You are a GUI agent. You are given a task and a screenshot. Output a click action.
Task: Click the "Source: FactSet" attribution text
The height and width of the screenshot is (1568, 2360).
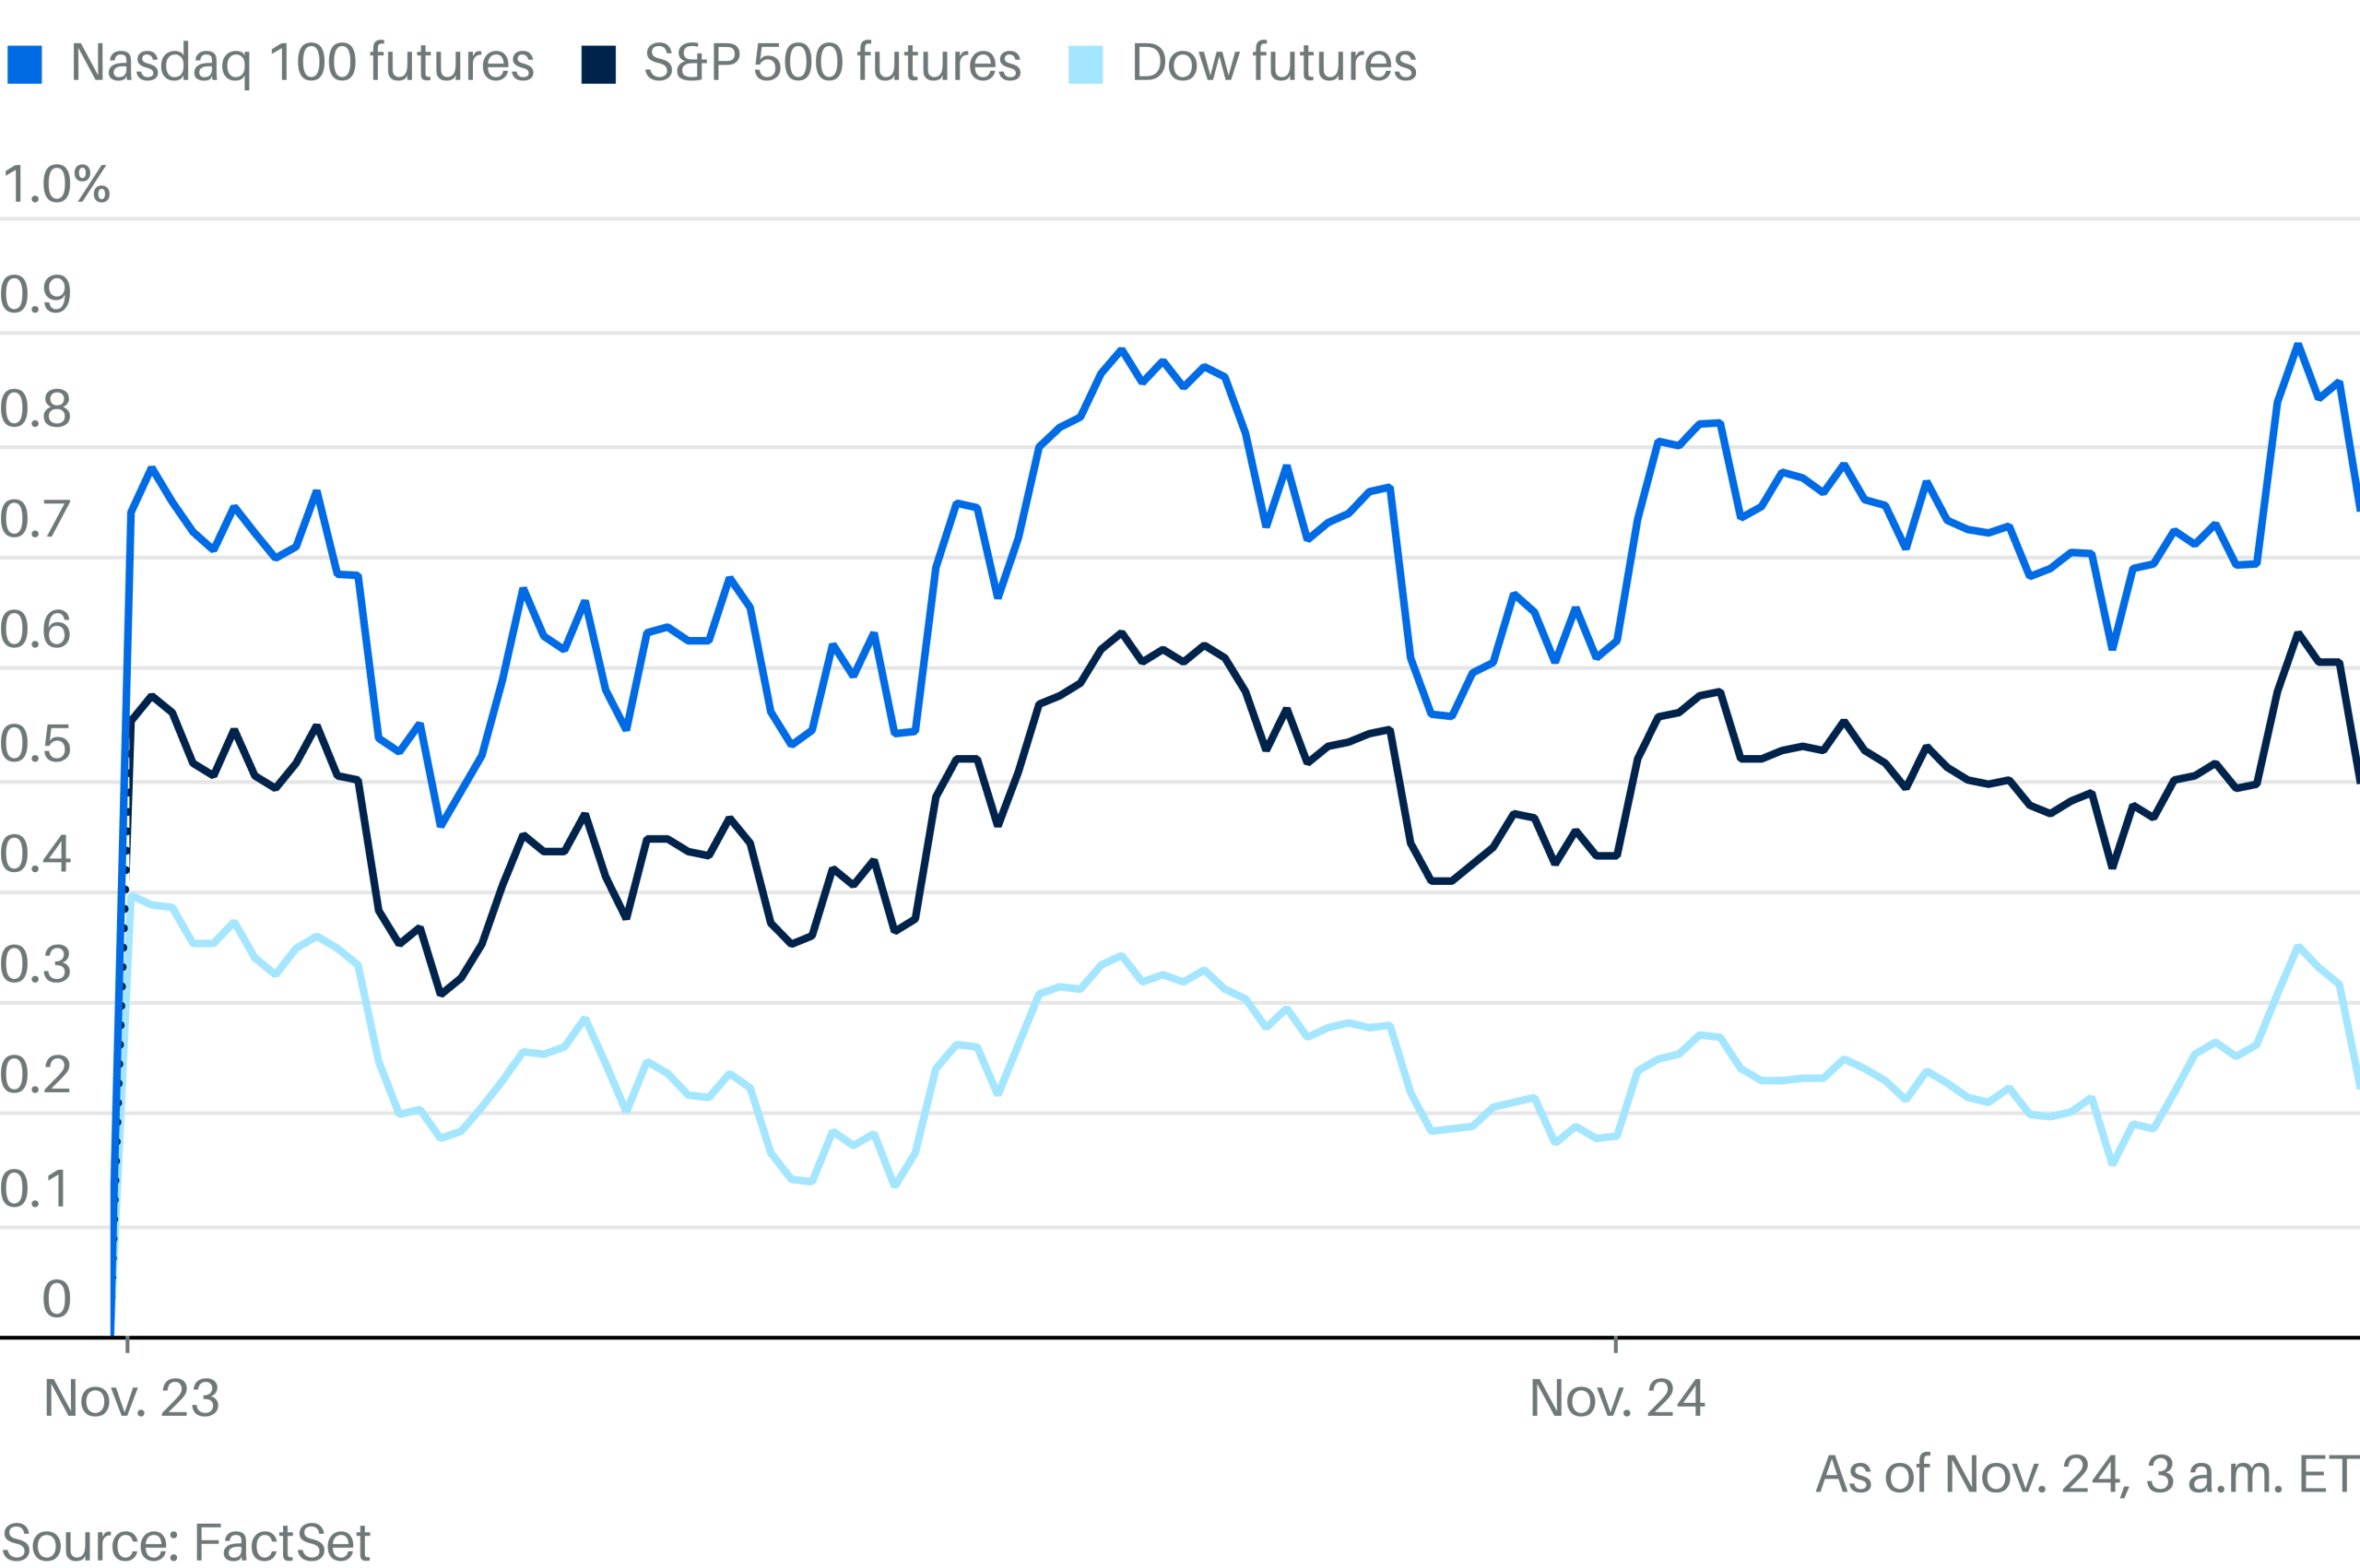186,1542
